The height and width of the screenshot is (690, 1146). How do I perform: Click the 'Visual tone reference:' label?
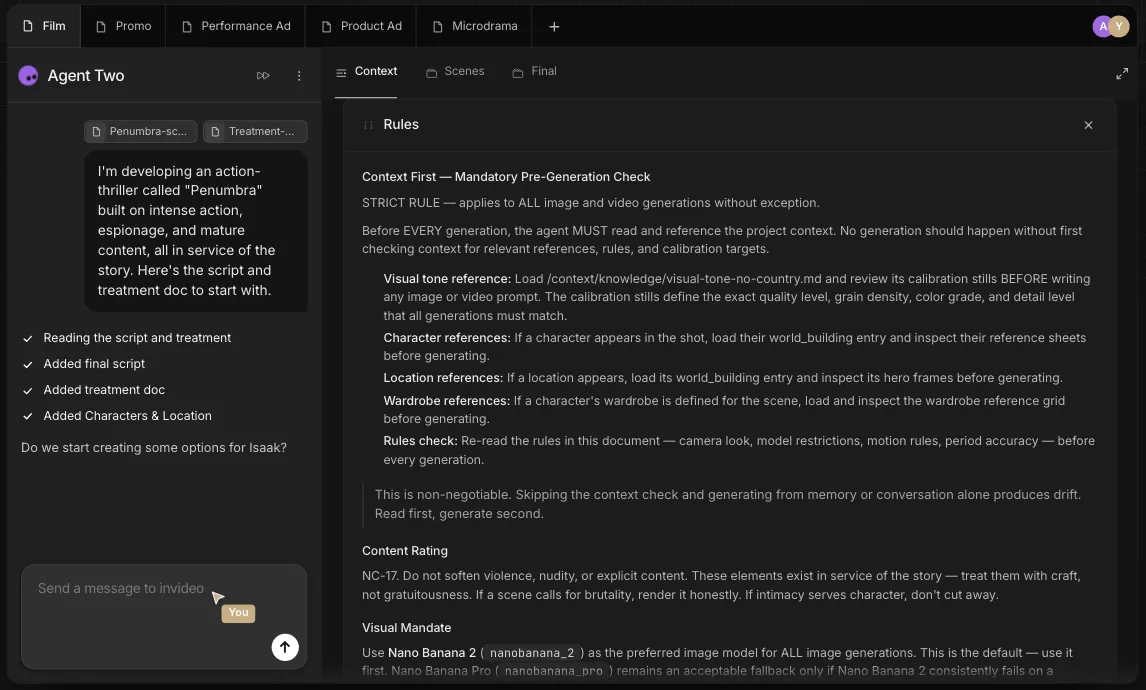click(447, 278)
